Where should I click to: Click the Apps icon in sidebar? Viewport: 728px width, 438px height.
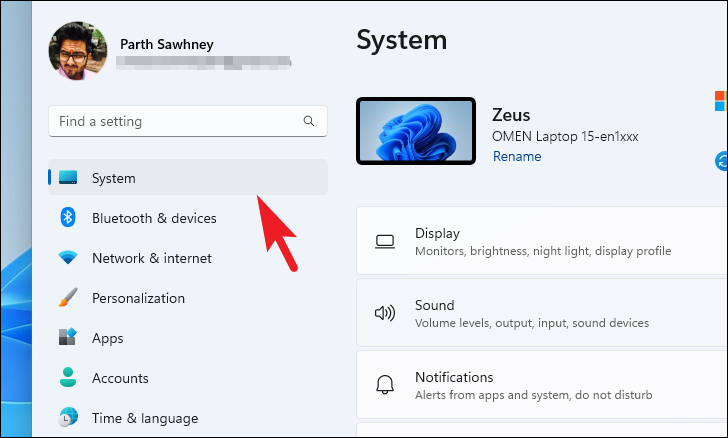pyautogui.click(x=68, y=337)
